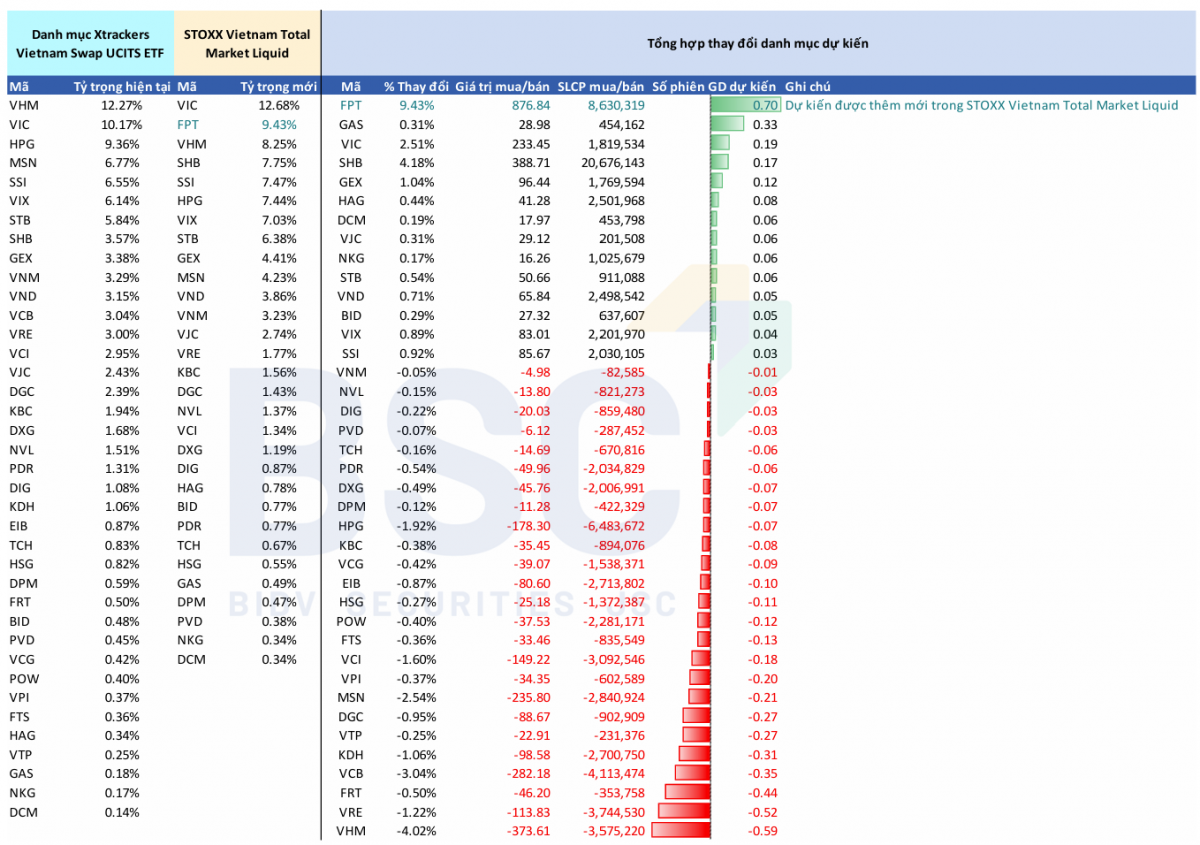Click VIC's current weight "10.17%"
1200x845 pixels.
click(x=122, y=124)
